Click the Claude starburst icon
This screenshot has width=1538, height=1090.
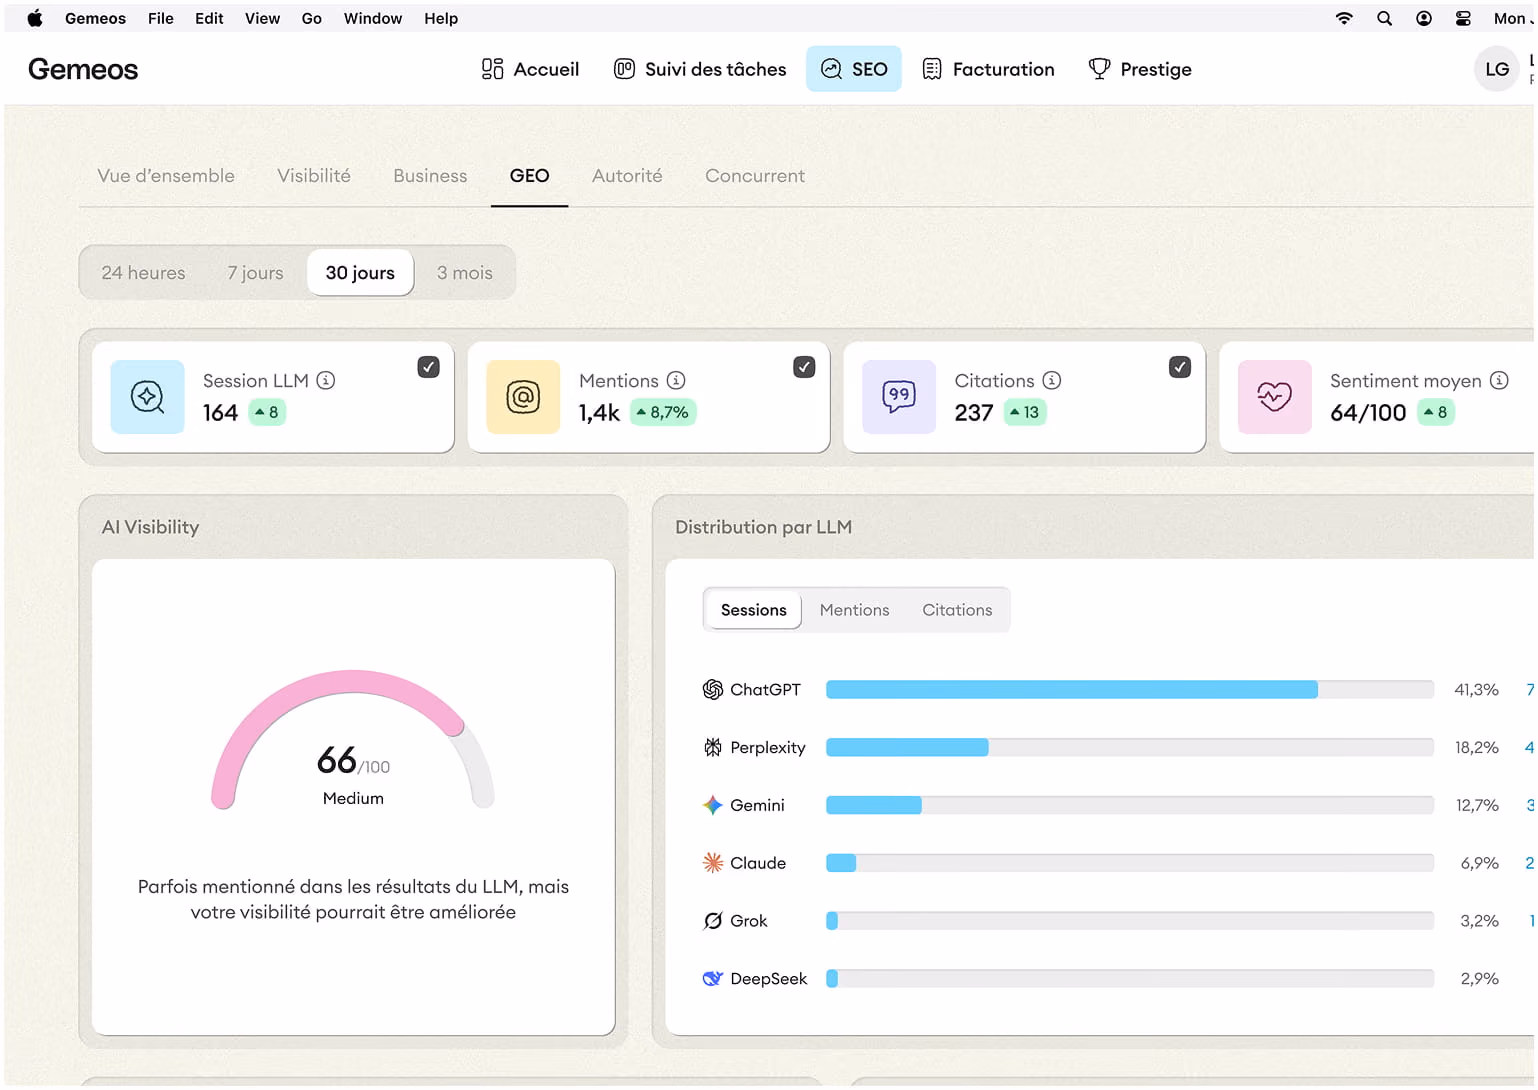tap(713, 863)
